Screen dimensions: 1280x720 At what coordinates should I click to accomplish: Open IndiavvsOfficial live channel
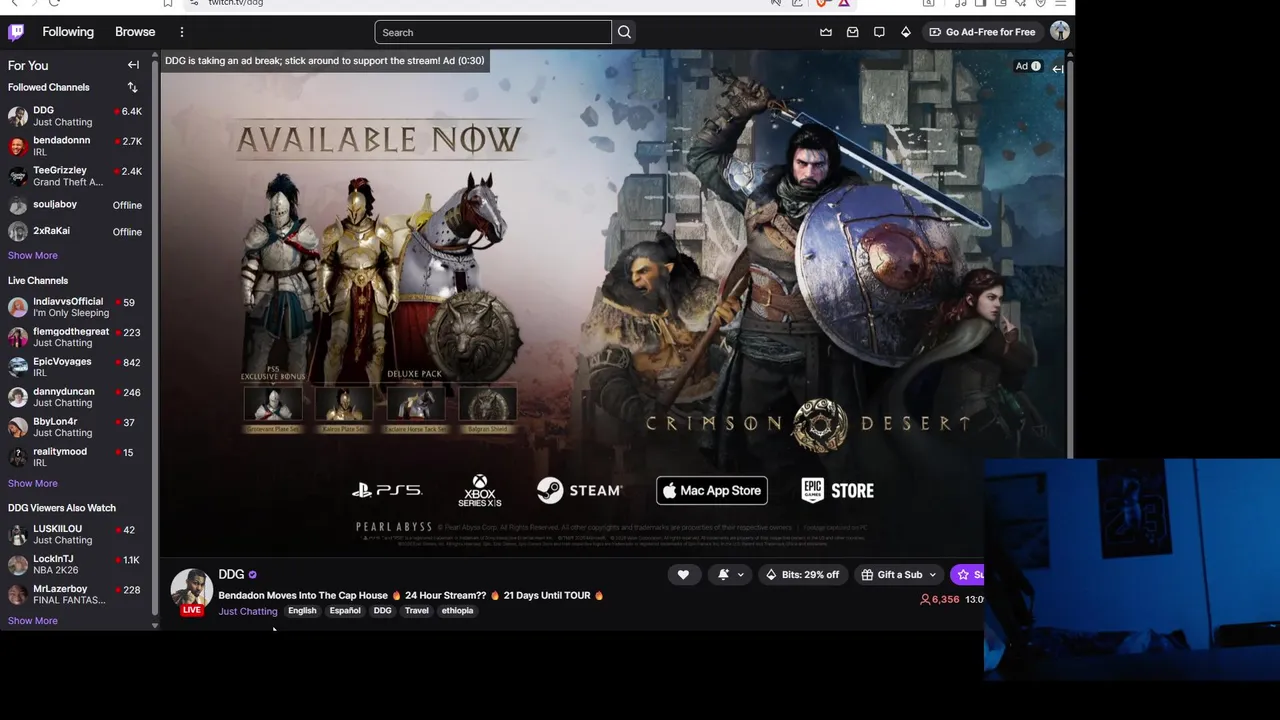(76, 307)
